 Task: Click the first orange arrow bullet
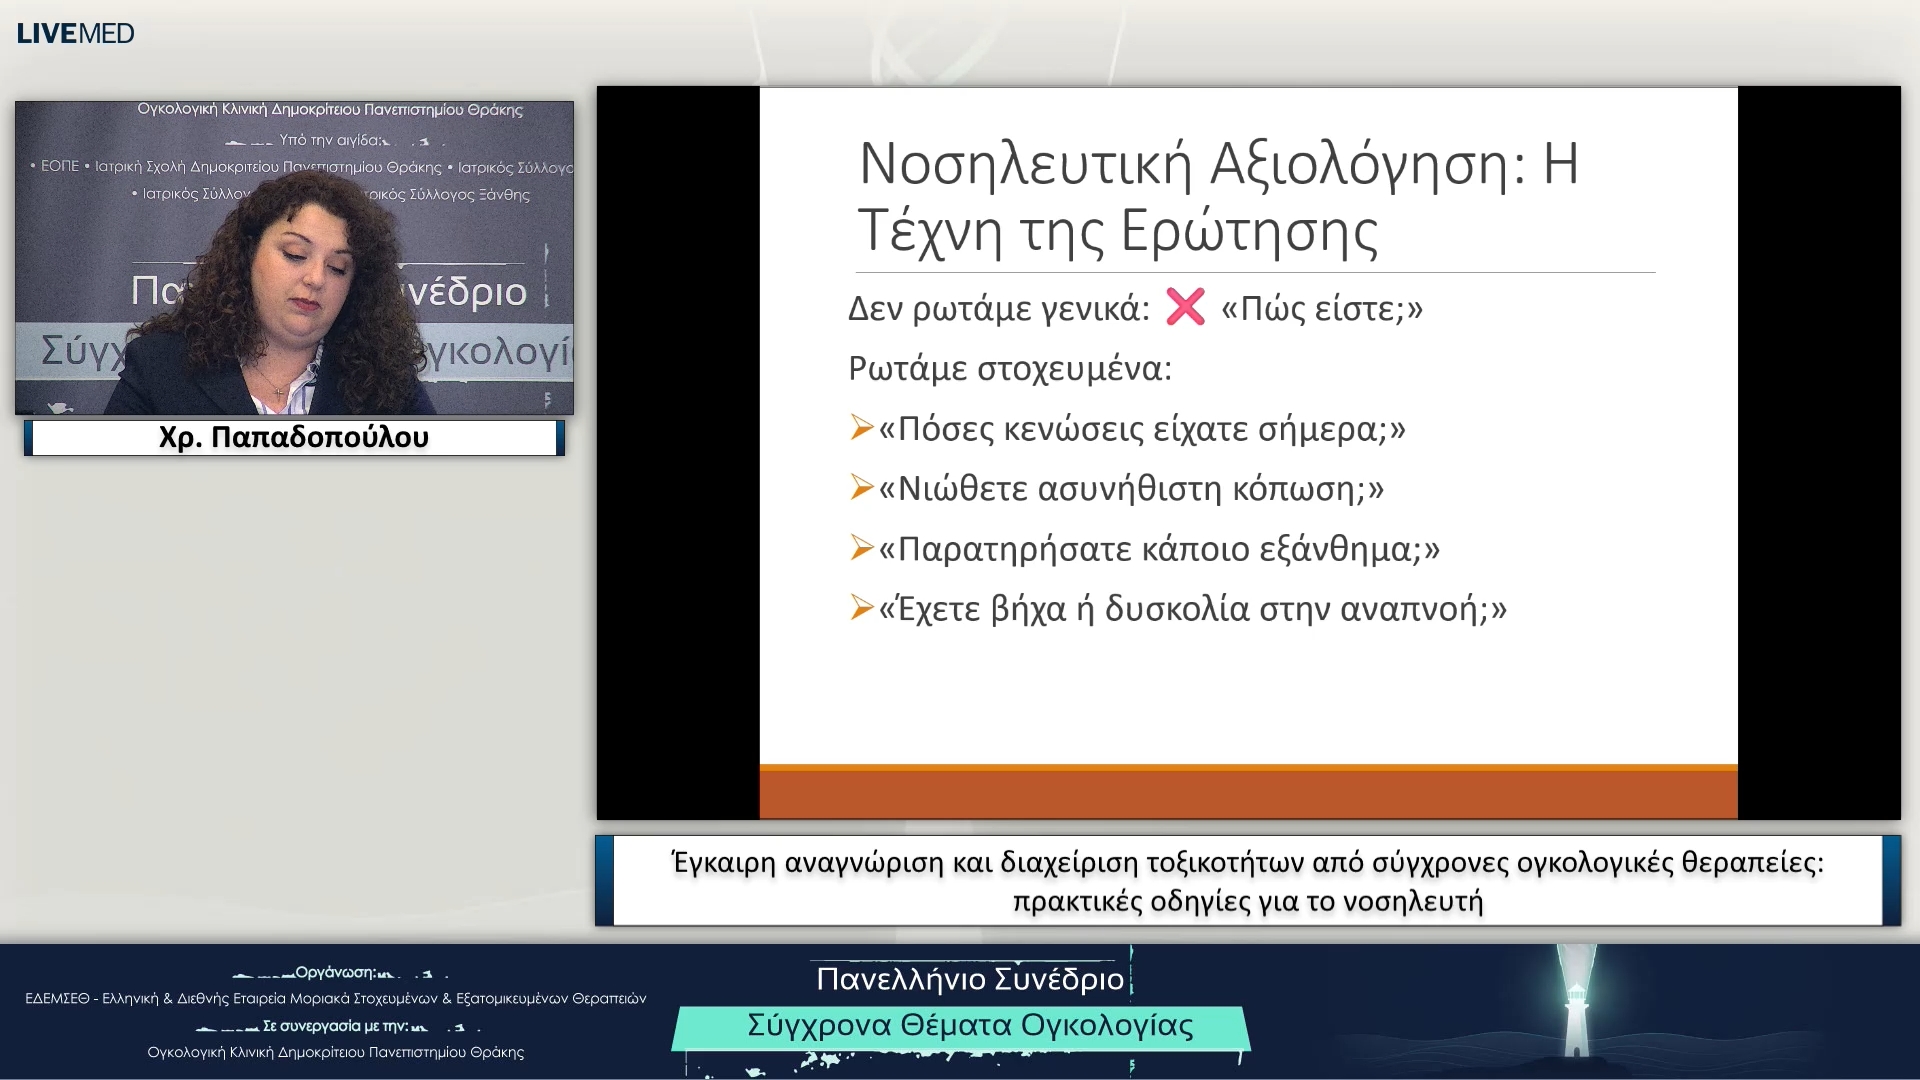click(861, 428)
